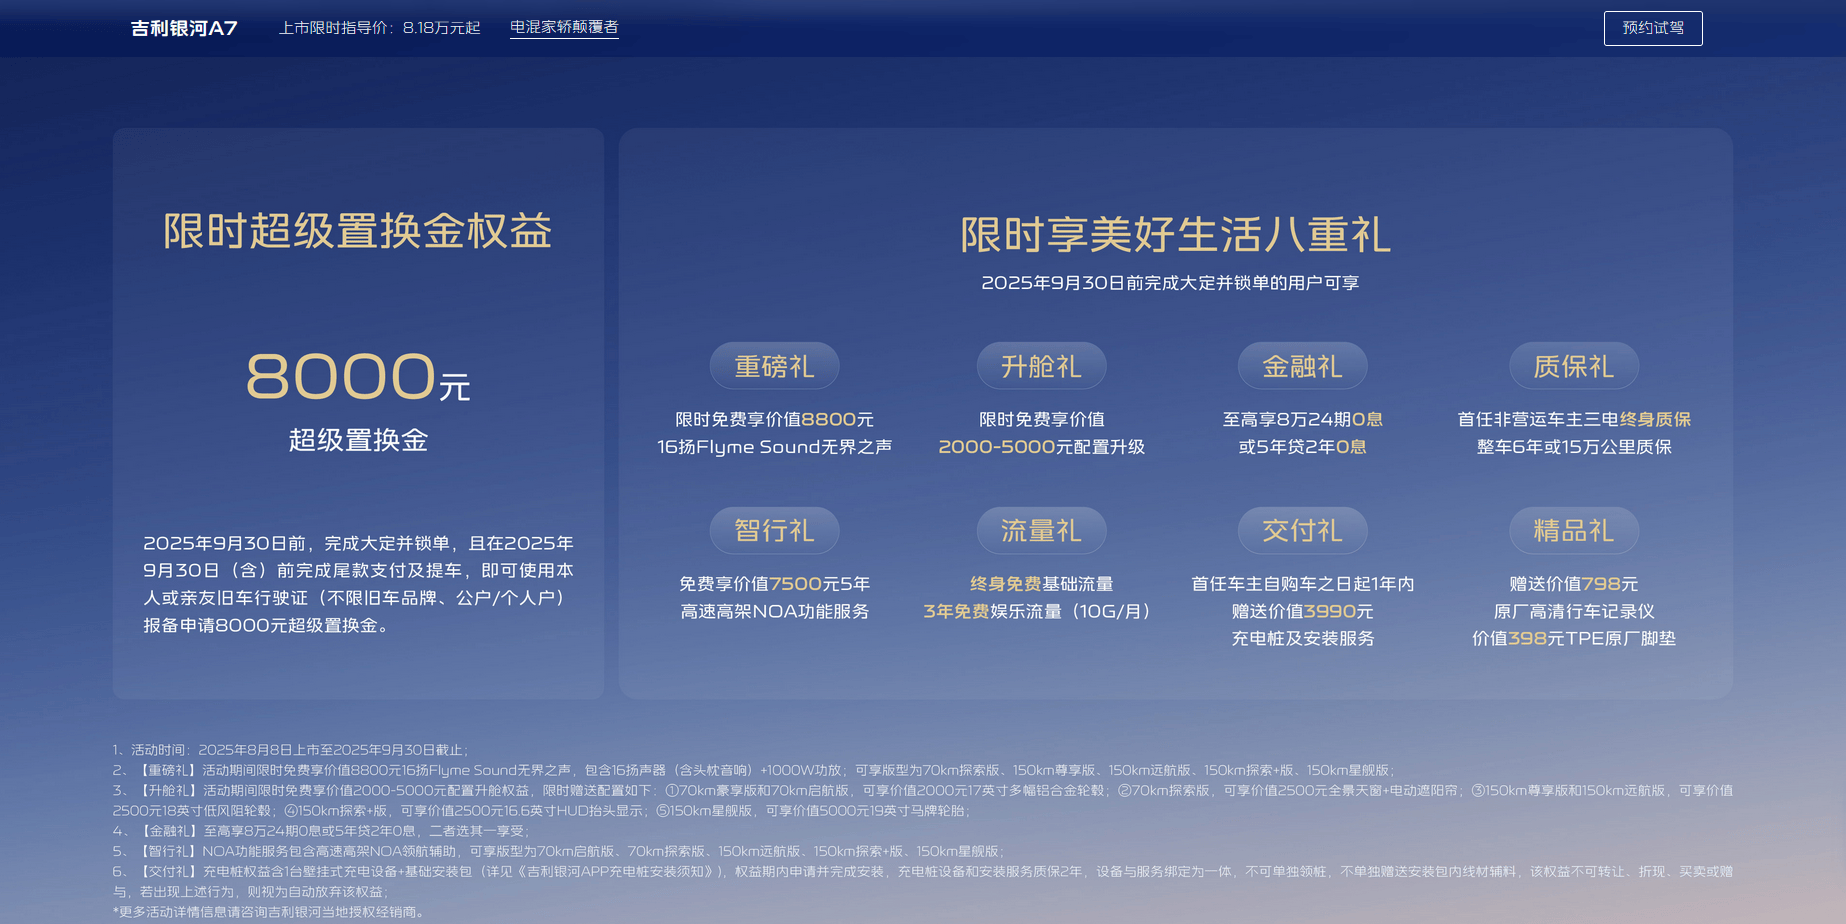Click 整车6年或15万公里质保 text

(1574, 447)
